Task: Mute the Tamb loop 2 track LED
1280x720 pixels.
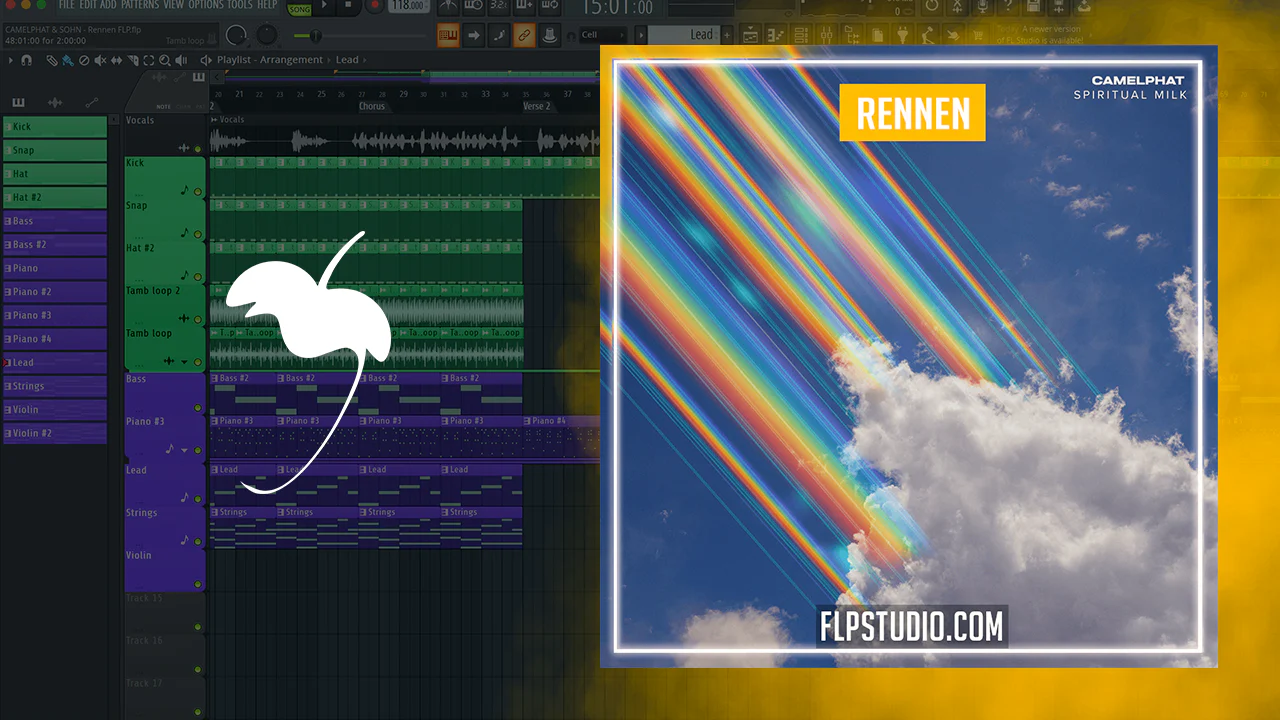Action: tap(198, 319)
